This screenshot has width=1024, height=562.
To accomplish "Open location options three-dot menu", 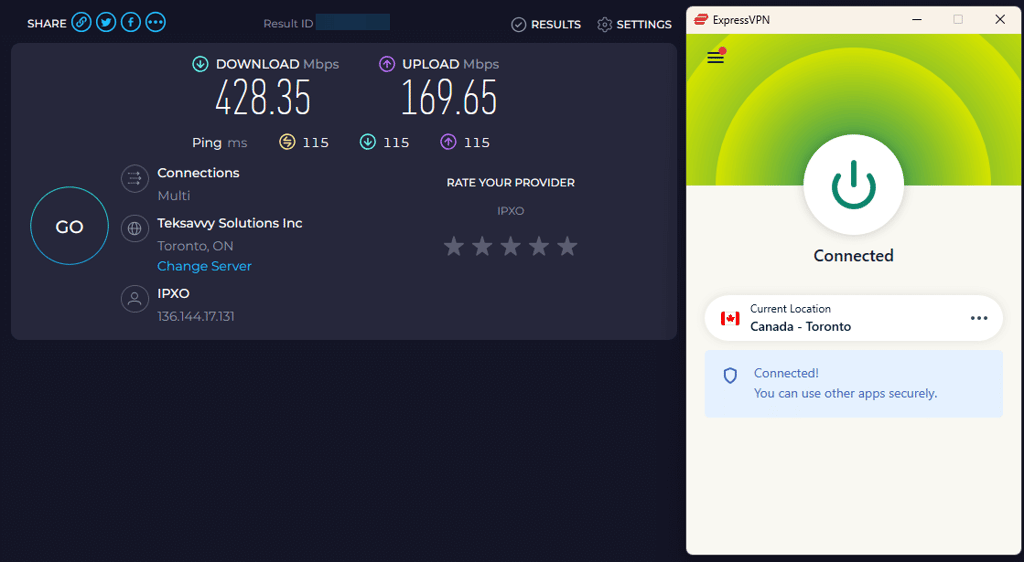I will (979, 318).
